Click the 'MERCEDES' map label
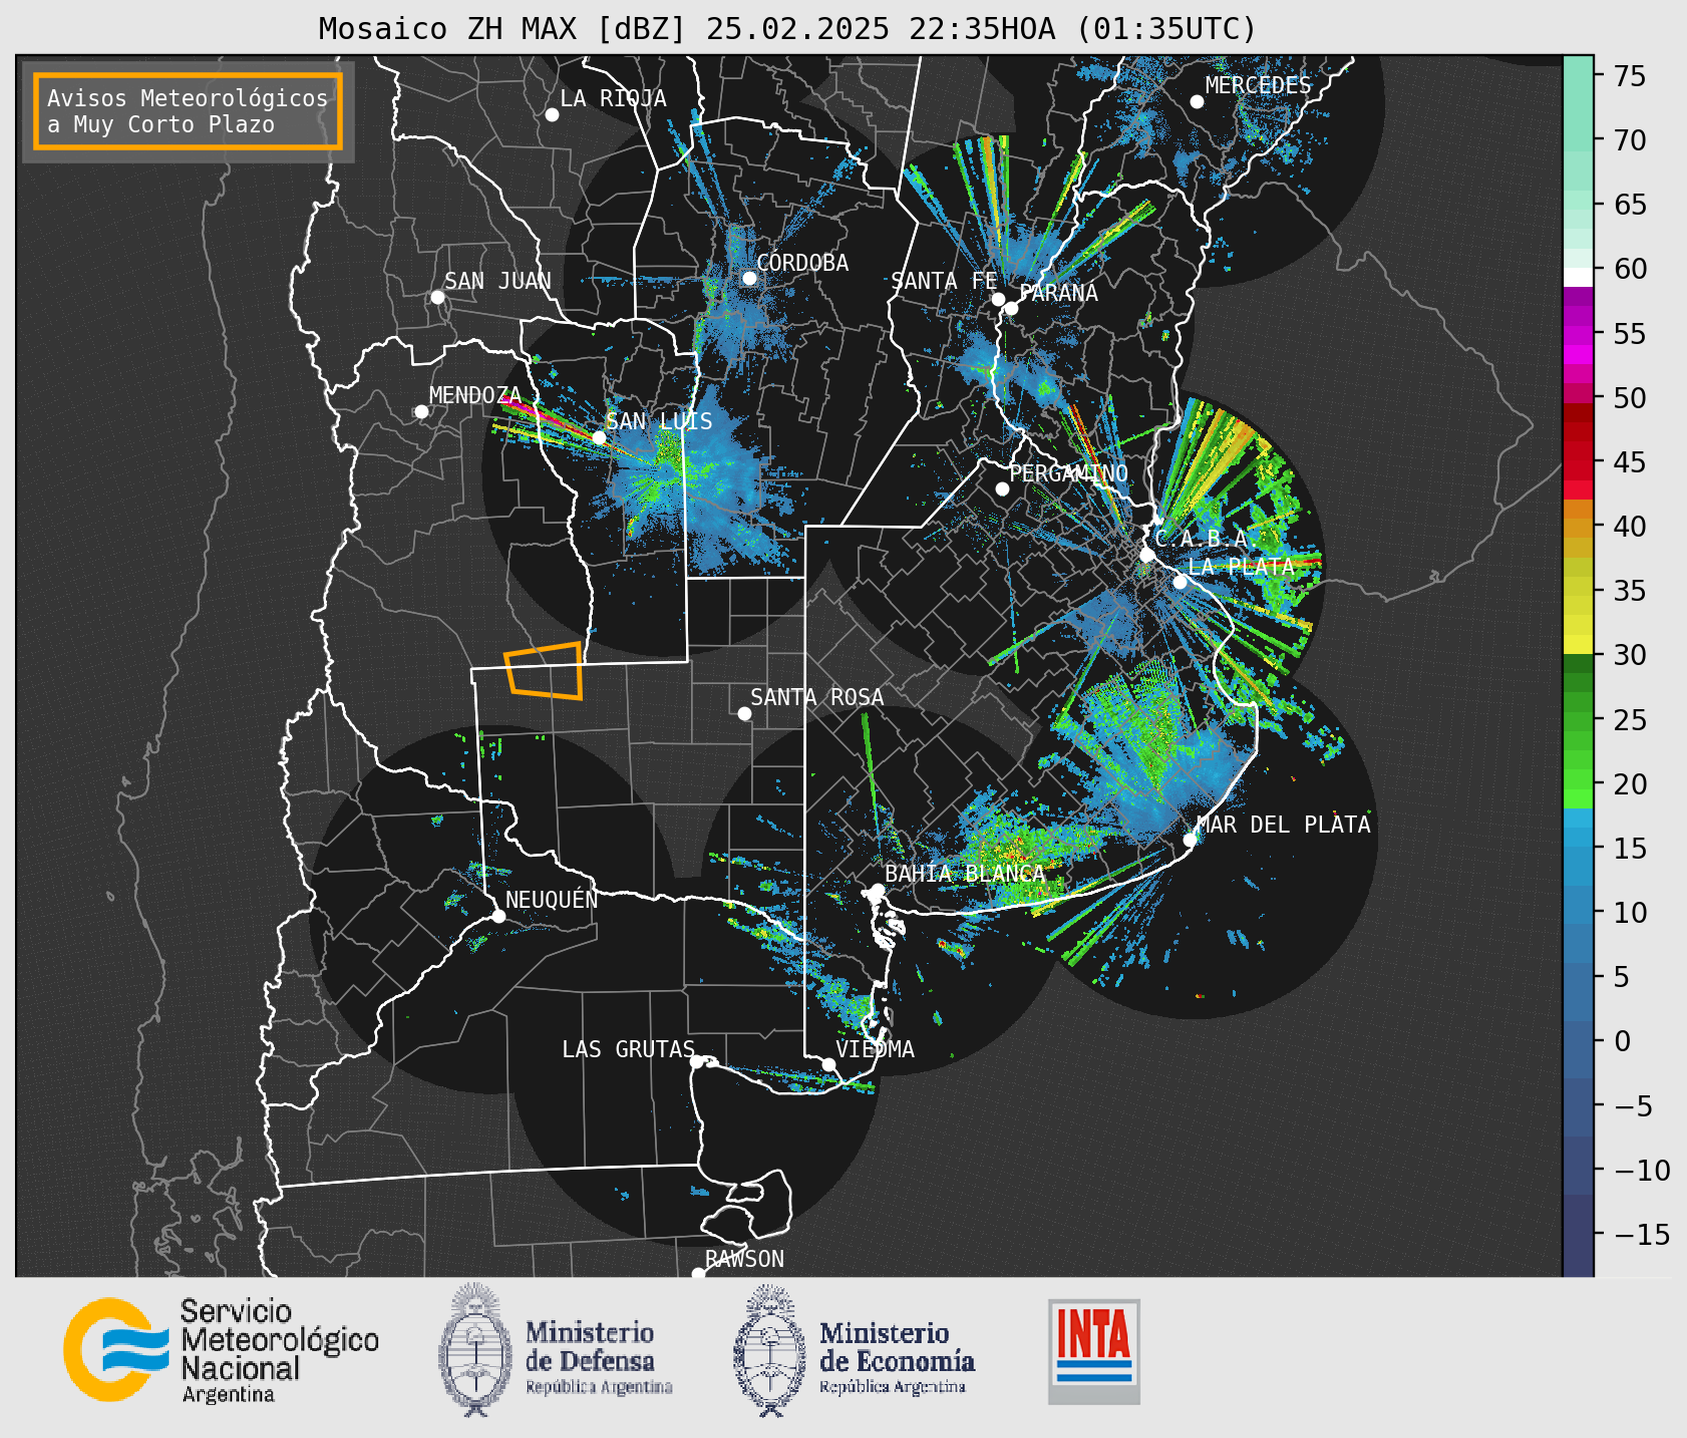 pos(1258,86)
